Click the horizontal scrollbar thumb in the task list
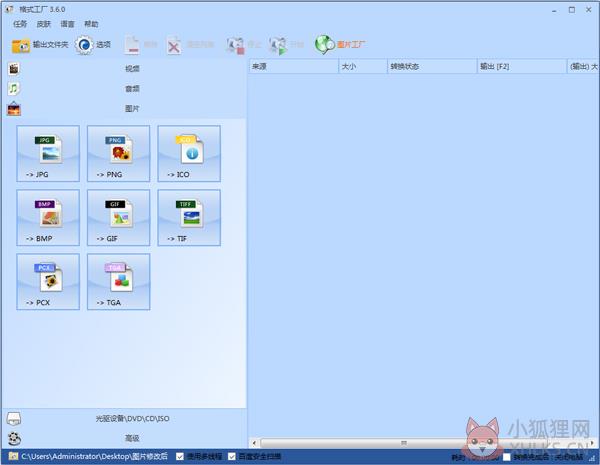Image resolution: width=600 pixels, height=465 pixels. click(x=404, y=443)
